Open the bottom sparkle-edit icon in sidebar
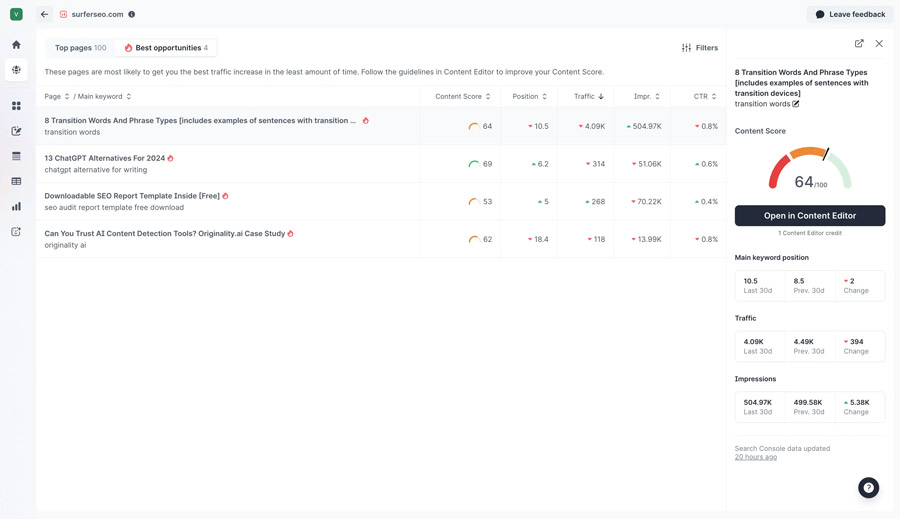The height and width of the screenshot is (519, 900). (x=16, y=231)
